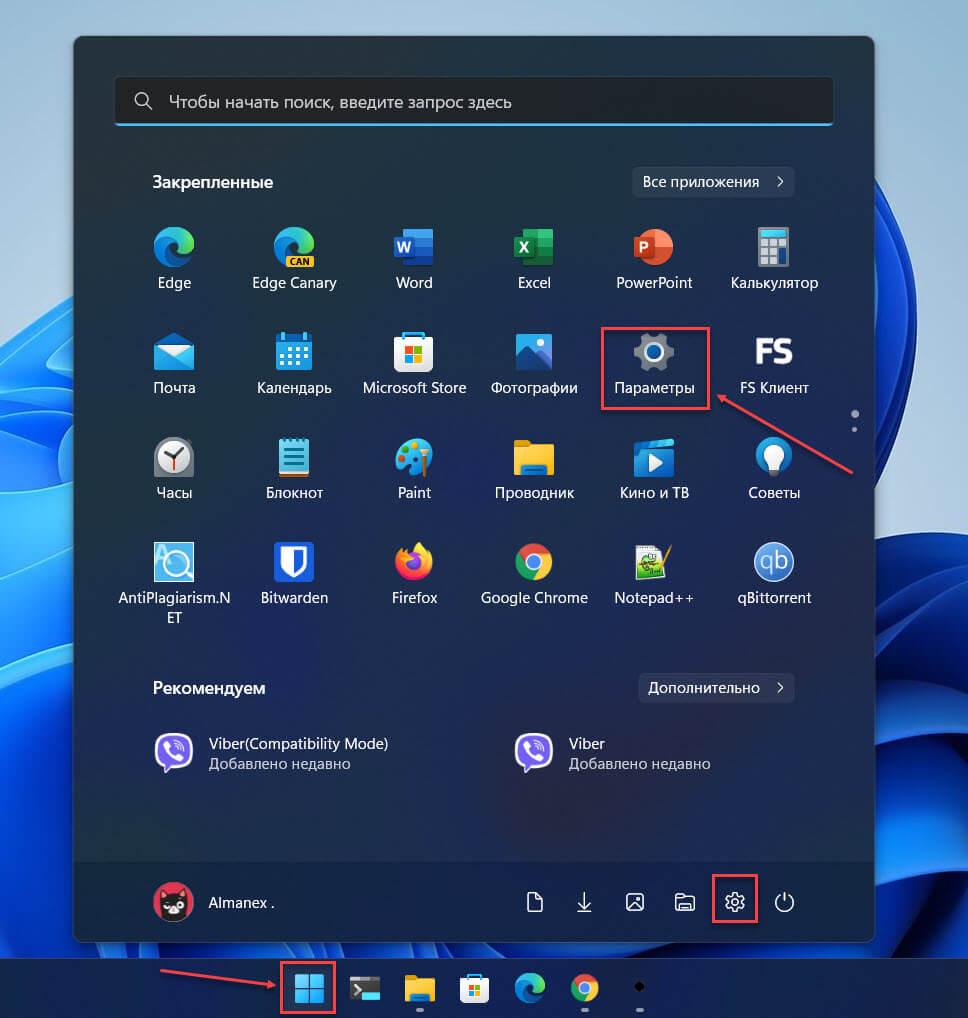Open Edge on the taskbar
This screenshot has width=968, height=1018.
[x=530, y=988]
